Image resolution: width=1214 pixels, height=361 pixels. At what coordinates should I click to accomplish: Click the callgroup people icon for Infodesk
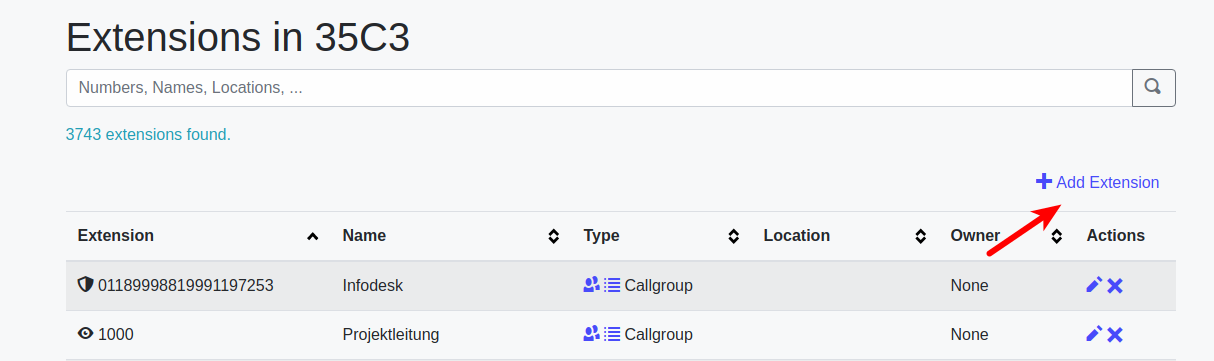[x=591, y=285]
